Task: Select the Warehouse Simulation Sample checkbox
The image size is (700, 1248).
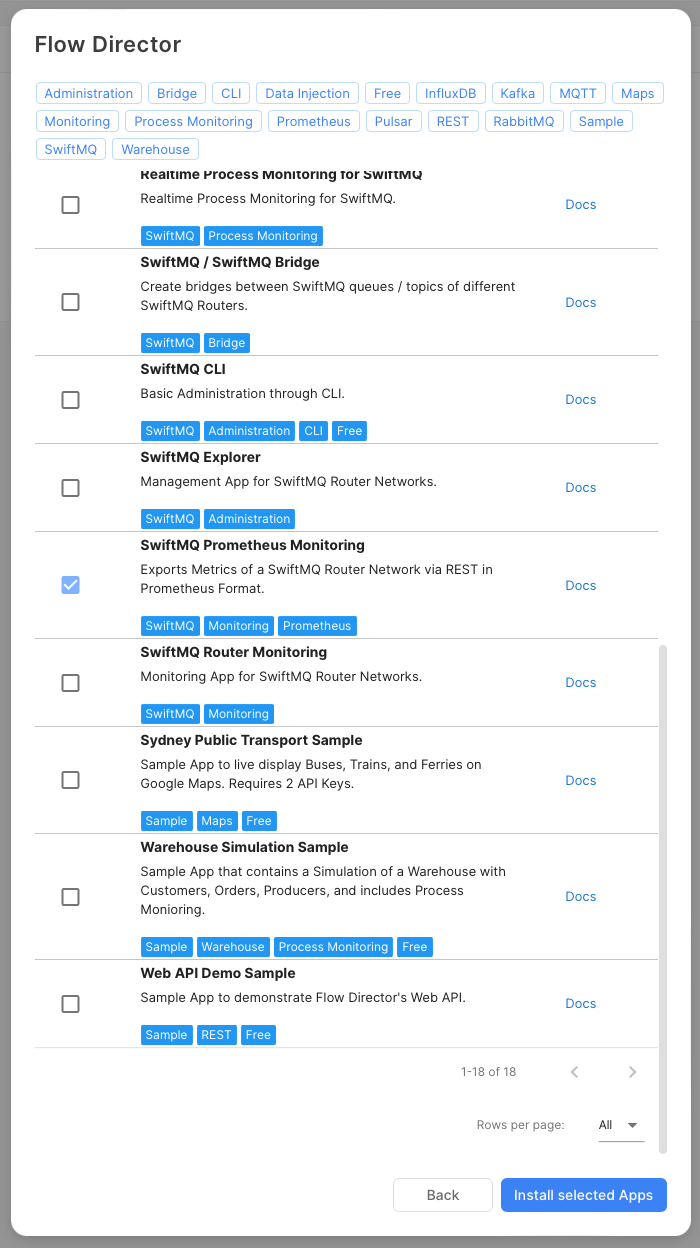Action: tap(70, 897)
